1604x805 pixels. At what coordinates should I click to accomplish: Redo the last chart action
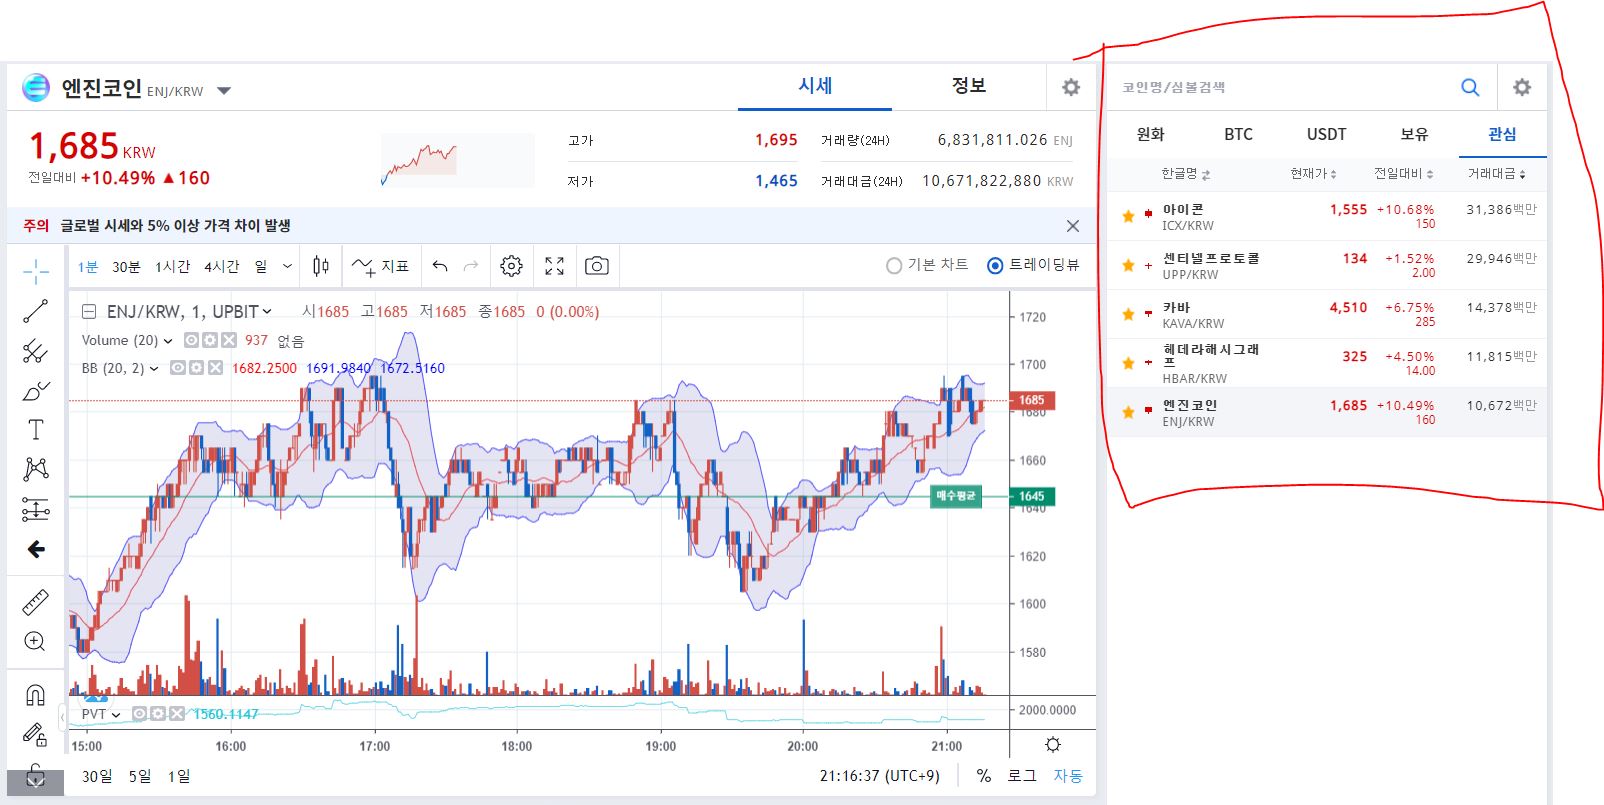point(471,266)
